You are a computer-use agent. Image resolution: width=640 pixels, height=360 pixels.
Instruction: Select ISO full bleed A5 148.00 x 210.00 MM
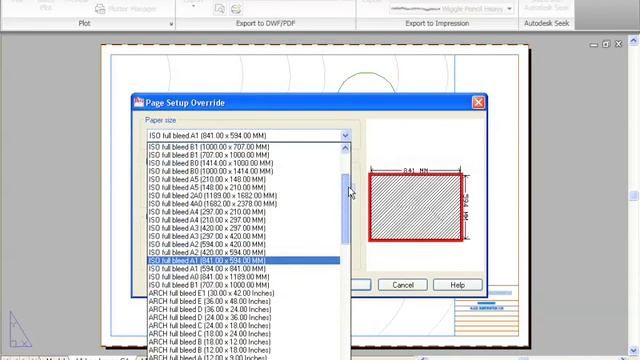pos(244,187)
